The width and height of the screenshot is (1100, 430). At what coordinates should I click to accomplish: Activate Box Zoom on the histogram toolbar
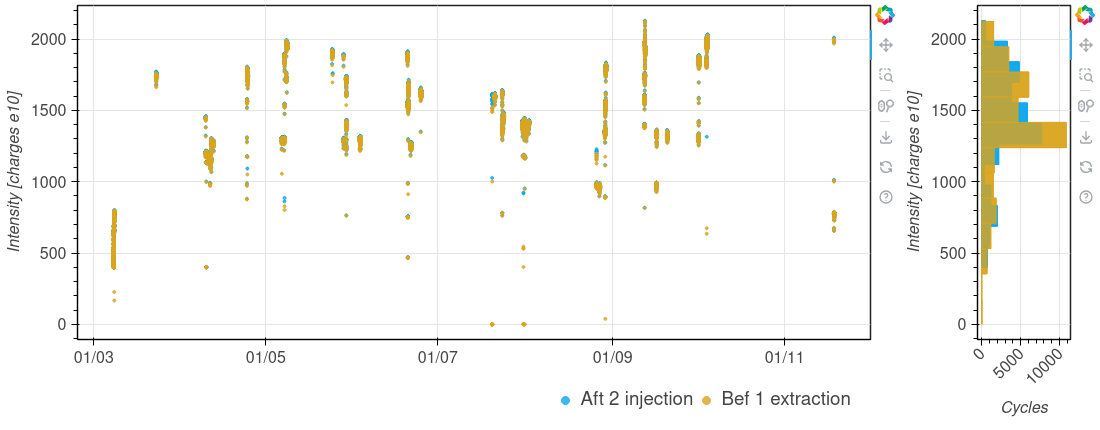[1085, 75]
